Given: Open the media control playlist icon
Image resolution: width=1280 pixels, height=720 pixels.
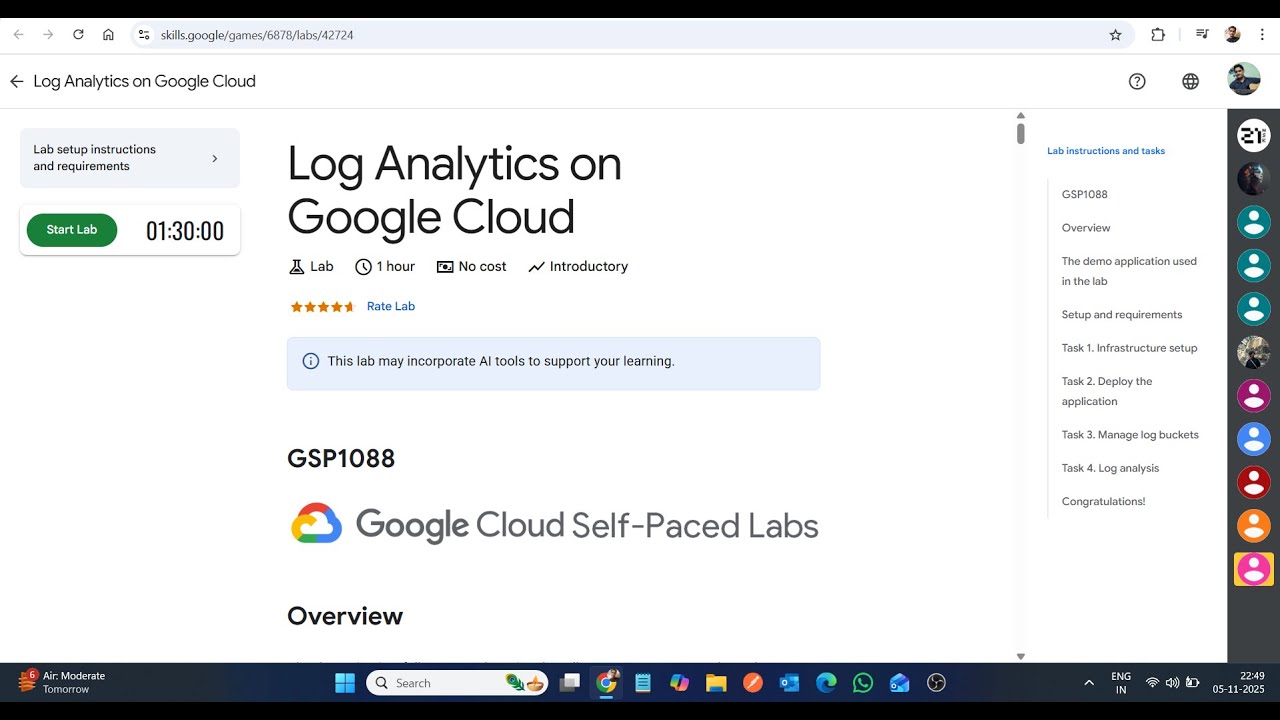Looking at the screenshot, I should click(1202, 35).
